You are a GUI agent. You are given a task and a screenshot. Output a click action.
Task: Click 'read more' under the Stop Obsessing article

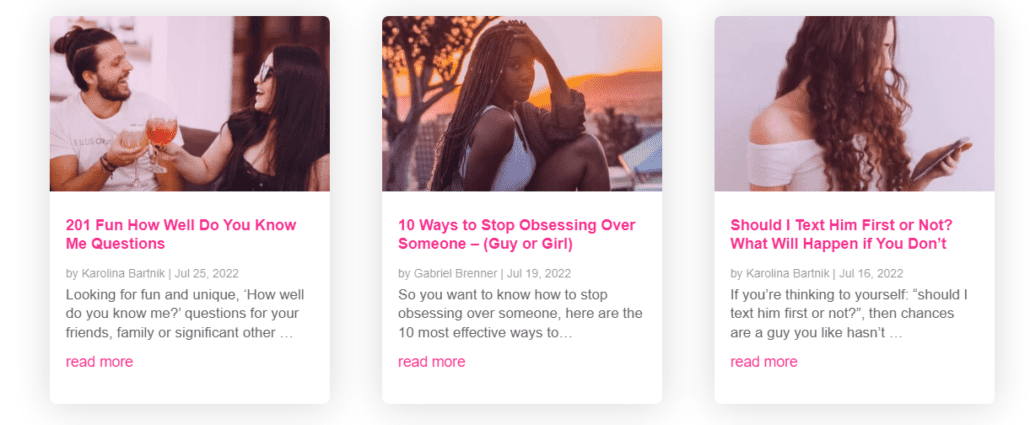tap(432, 362)
